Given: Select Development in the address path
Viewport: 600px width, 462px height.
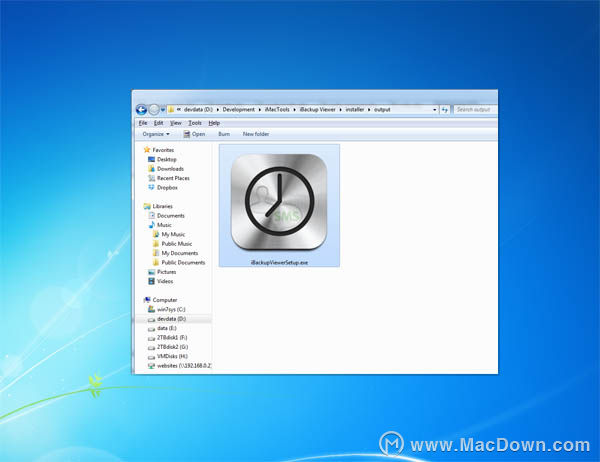Looking at the screenshot, I should pos(238,109).
